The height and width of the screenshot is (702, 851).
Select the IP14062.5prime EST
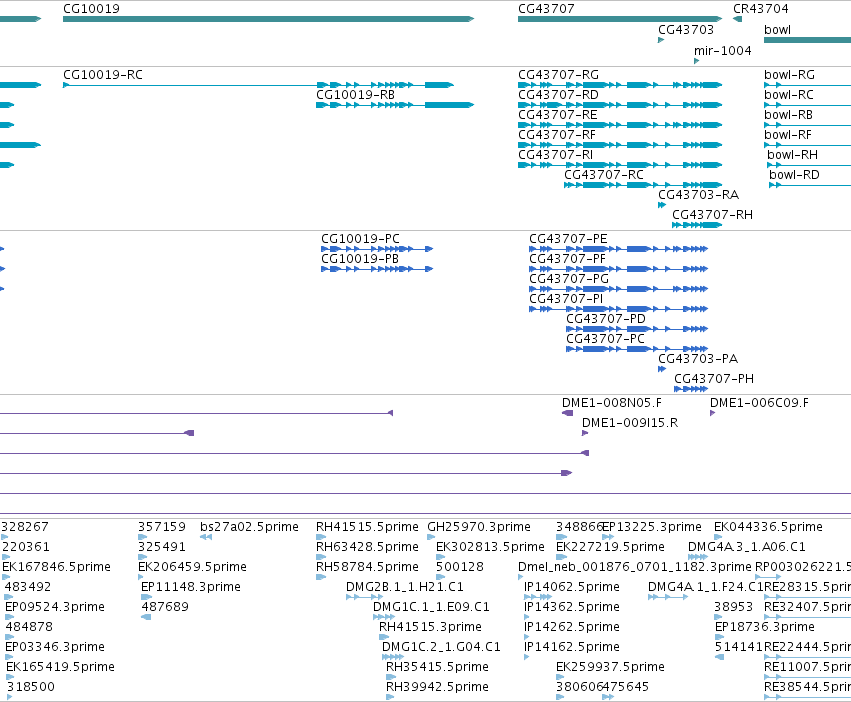pos(537,597)
